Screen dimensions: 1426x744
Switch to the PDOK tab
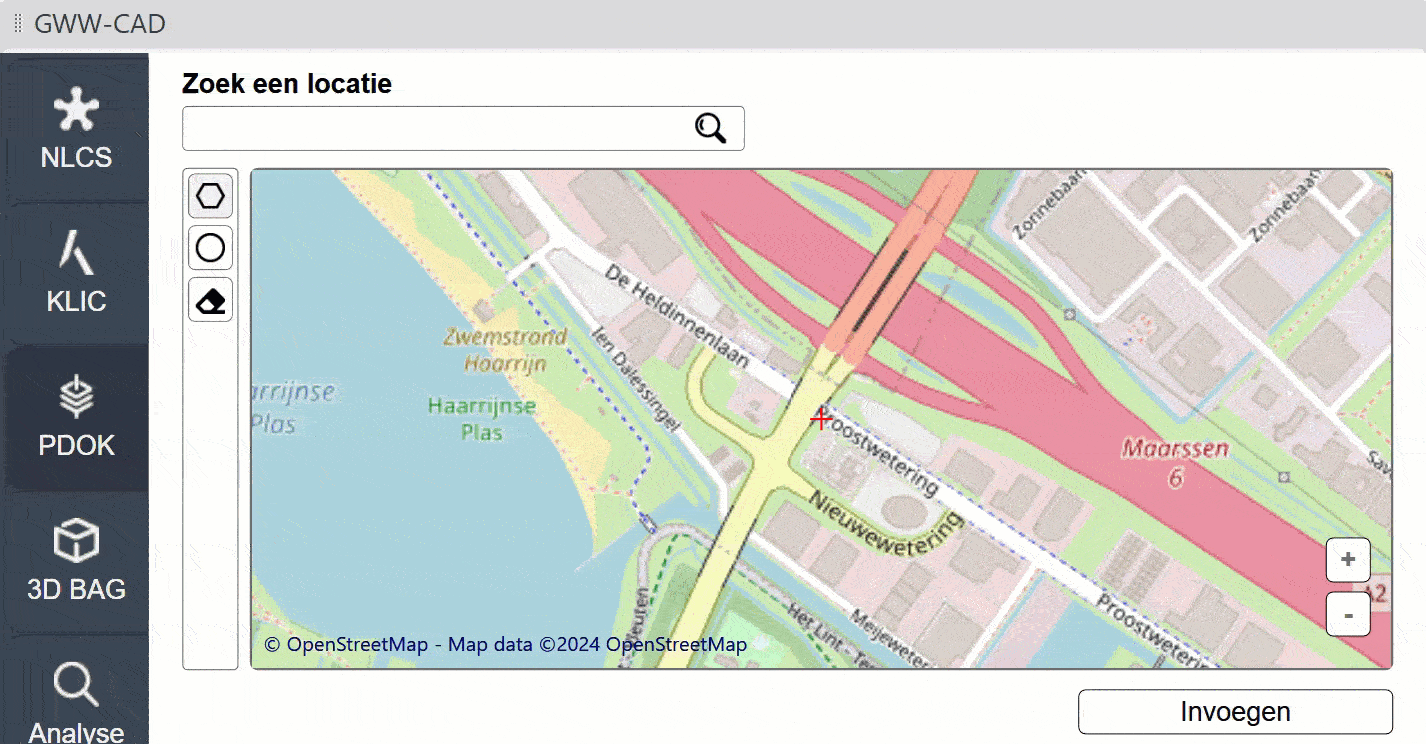[76, 418]
